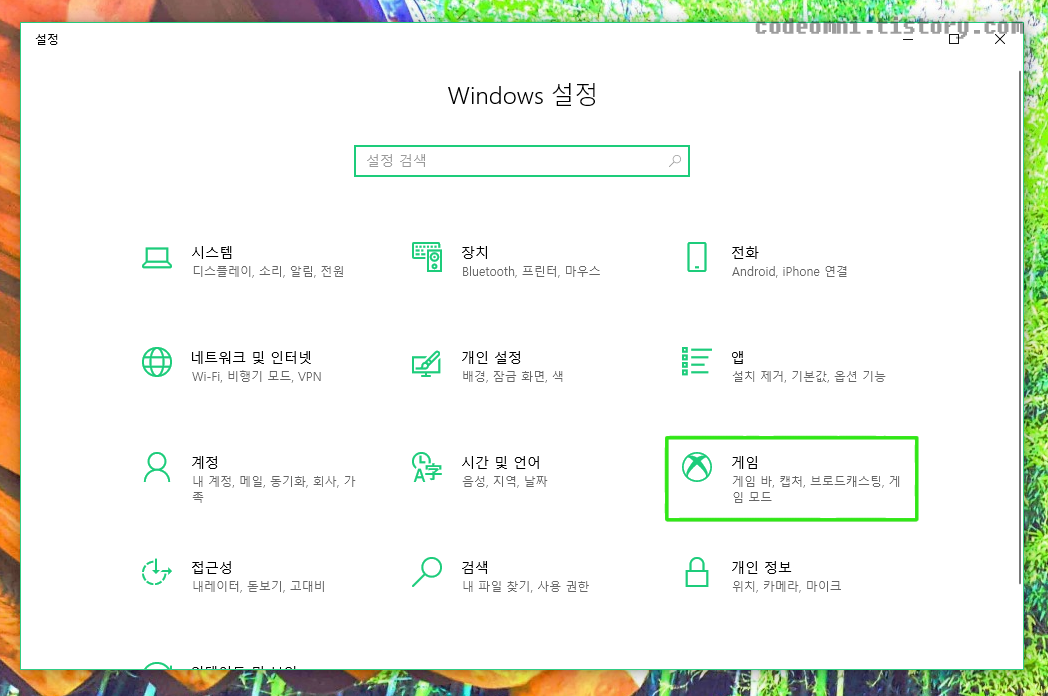Go to the 검색 heading
1048x696 pixels.
pos(475,567)
